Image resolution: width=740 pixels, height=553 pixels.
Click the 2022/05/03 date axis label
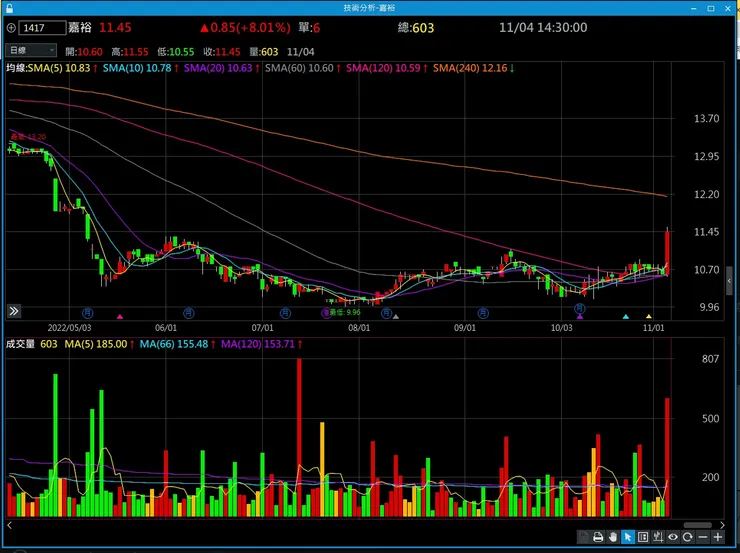(x=69, y=327)
